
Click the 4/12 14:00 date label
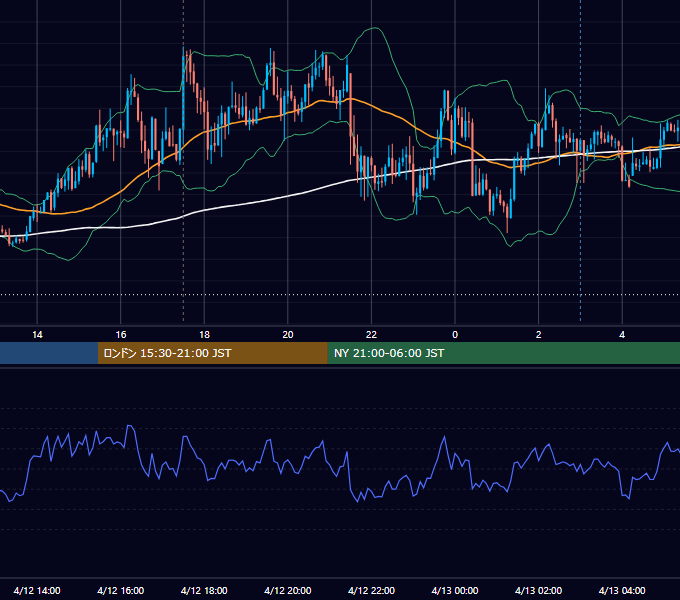pos(37,590)
